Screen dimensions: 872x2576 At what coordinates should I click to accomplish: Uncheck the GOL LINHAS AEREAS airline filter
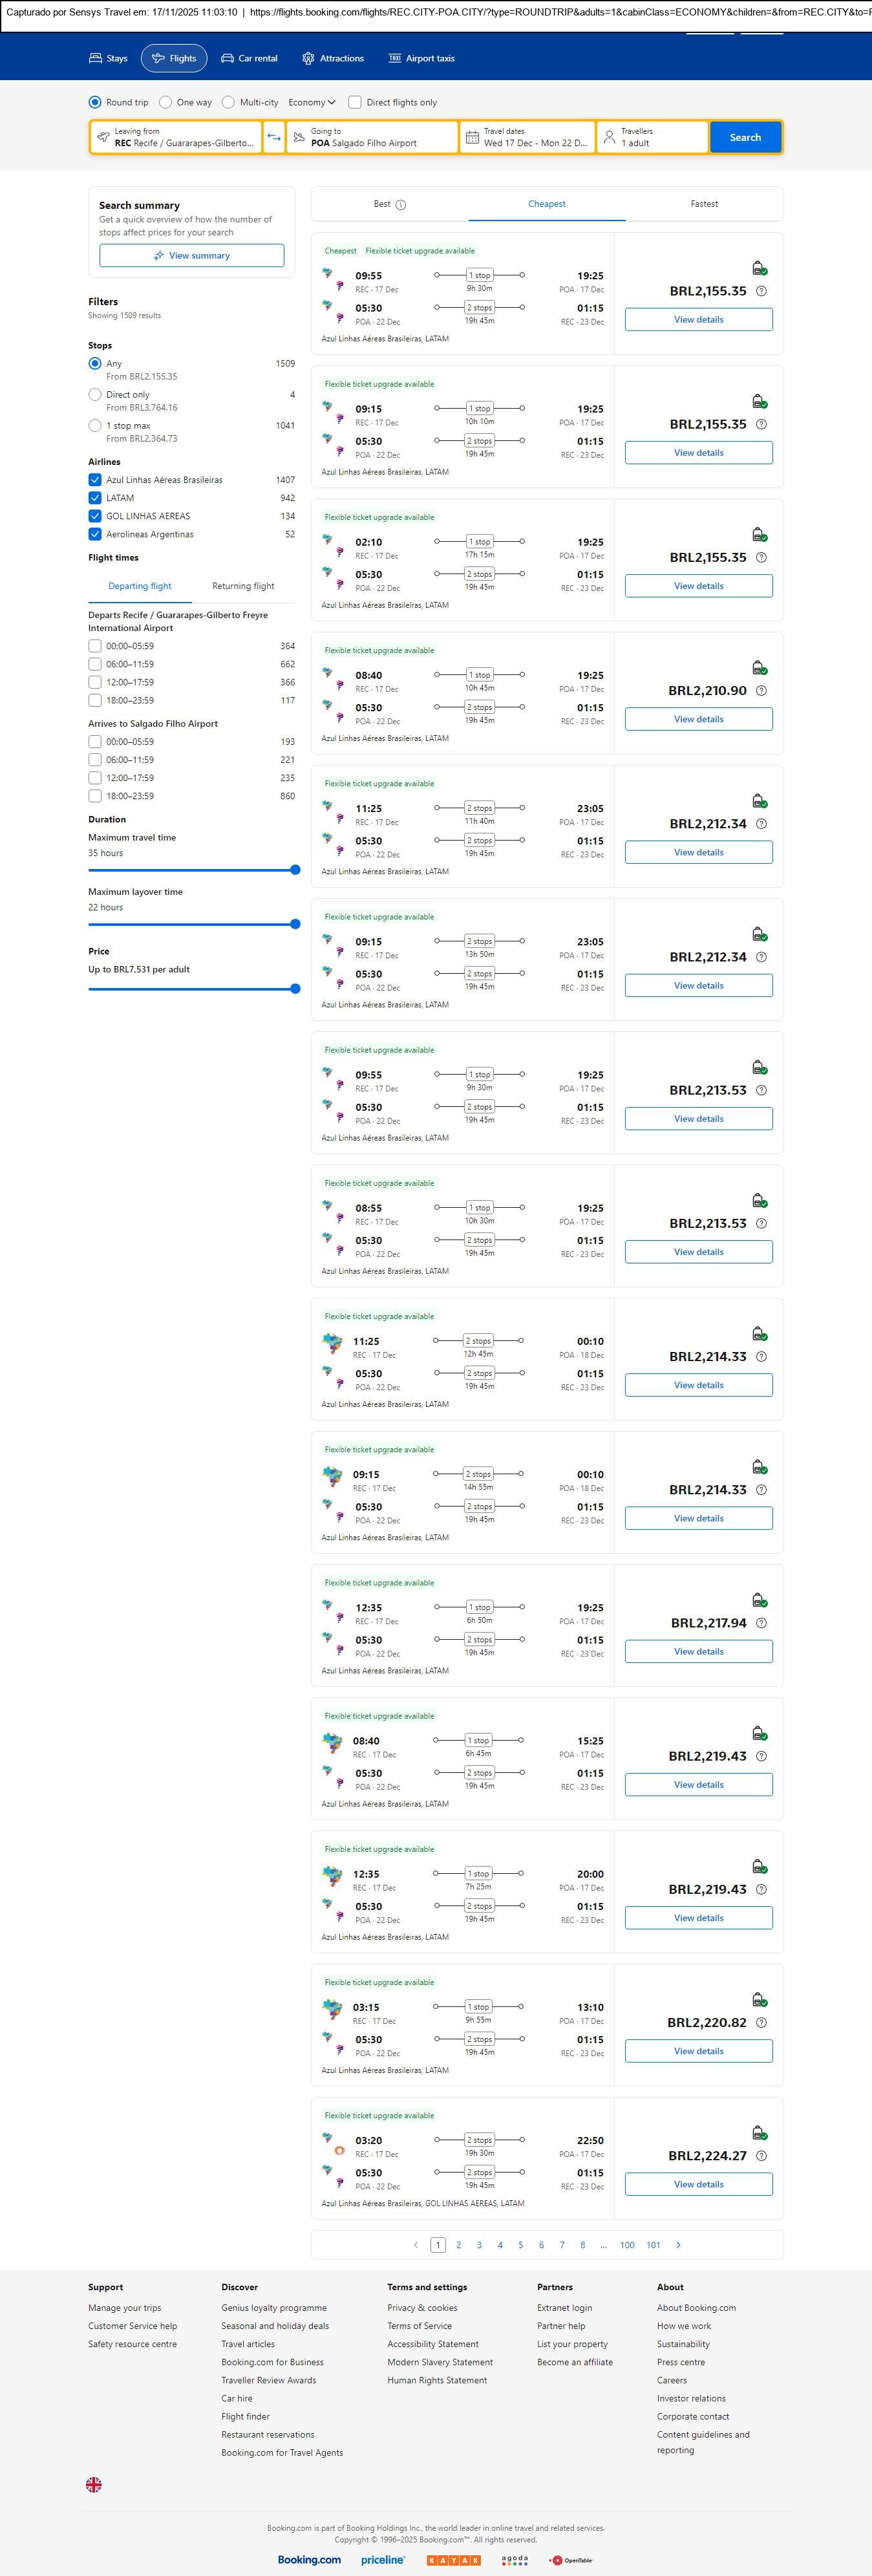pyautogui.click(x=95, y=516)
